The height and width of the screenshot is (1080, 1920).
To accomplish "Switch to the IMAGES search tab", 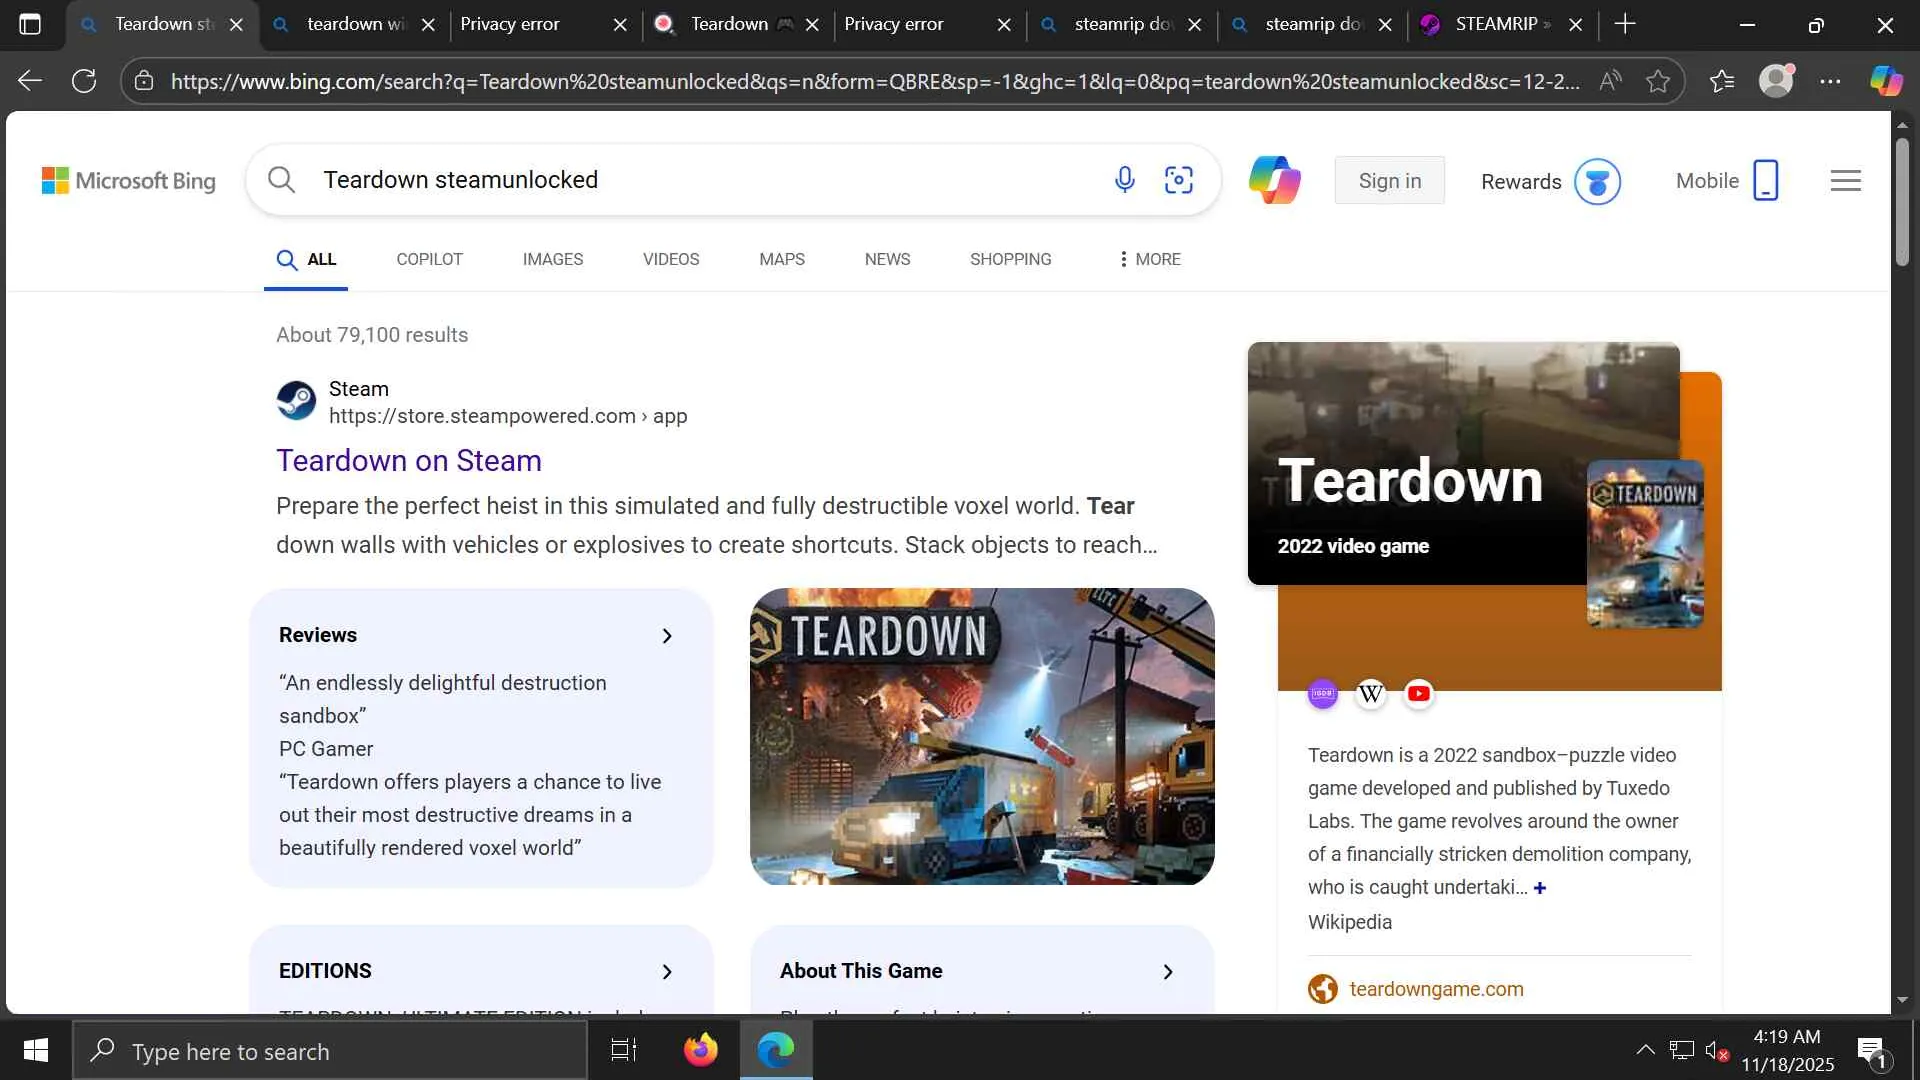I will (552, 259).
